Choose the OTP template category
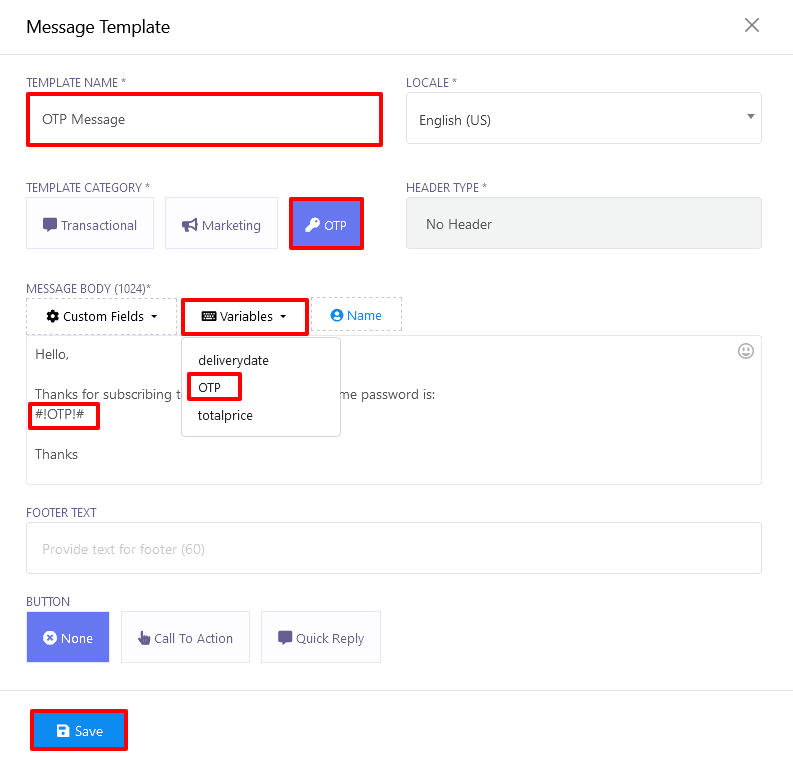 tap(326, 224)
